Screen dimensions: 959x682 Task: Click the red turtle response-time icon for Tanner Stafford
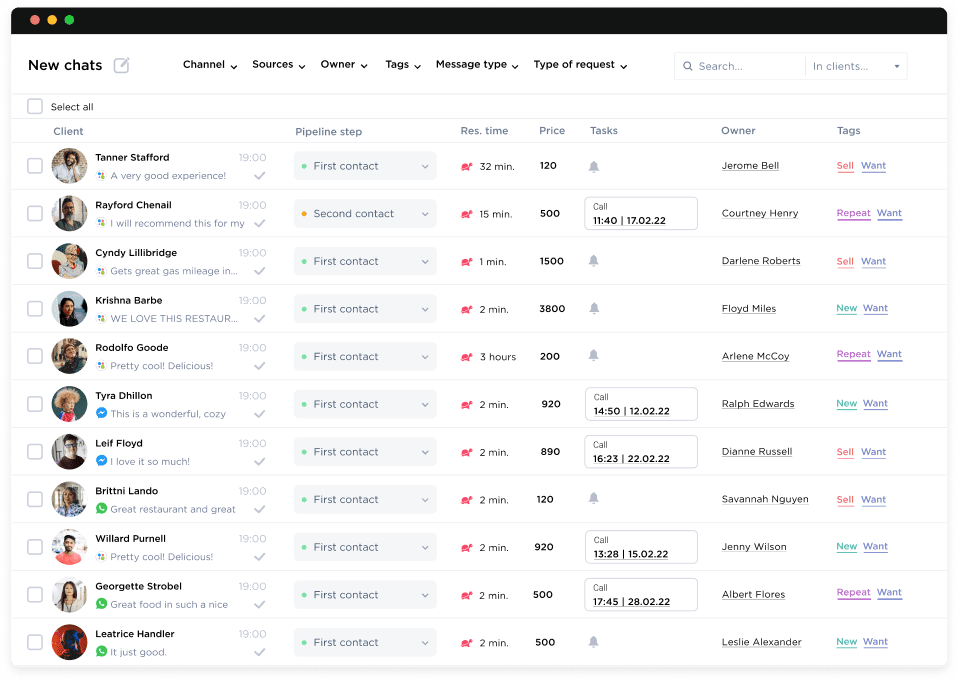pyautogui.click(x=466, y=166)
